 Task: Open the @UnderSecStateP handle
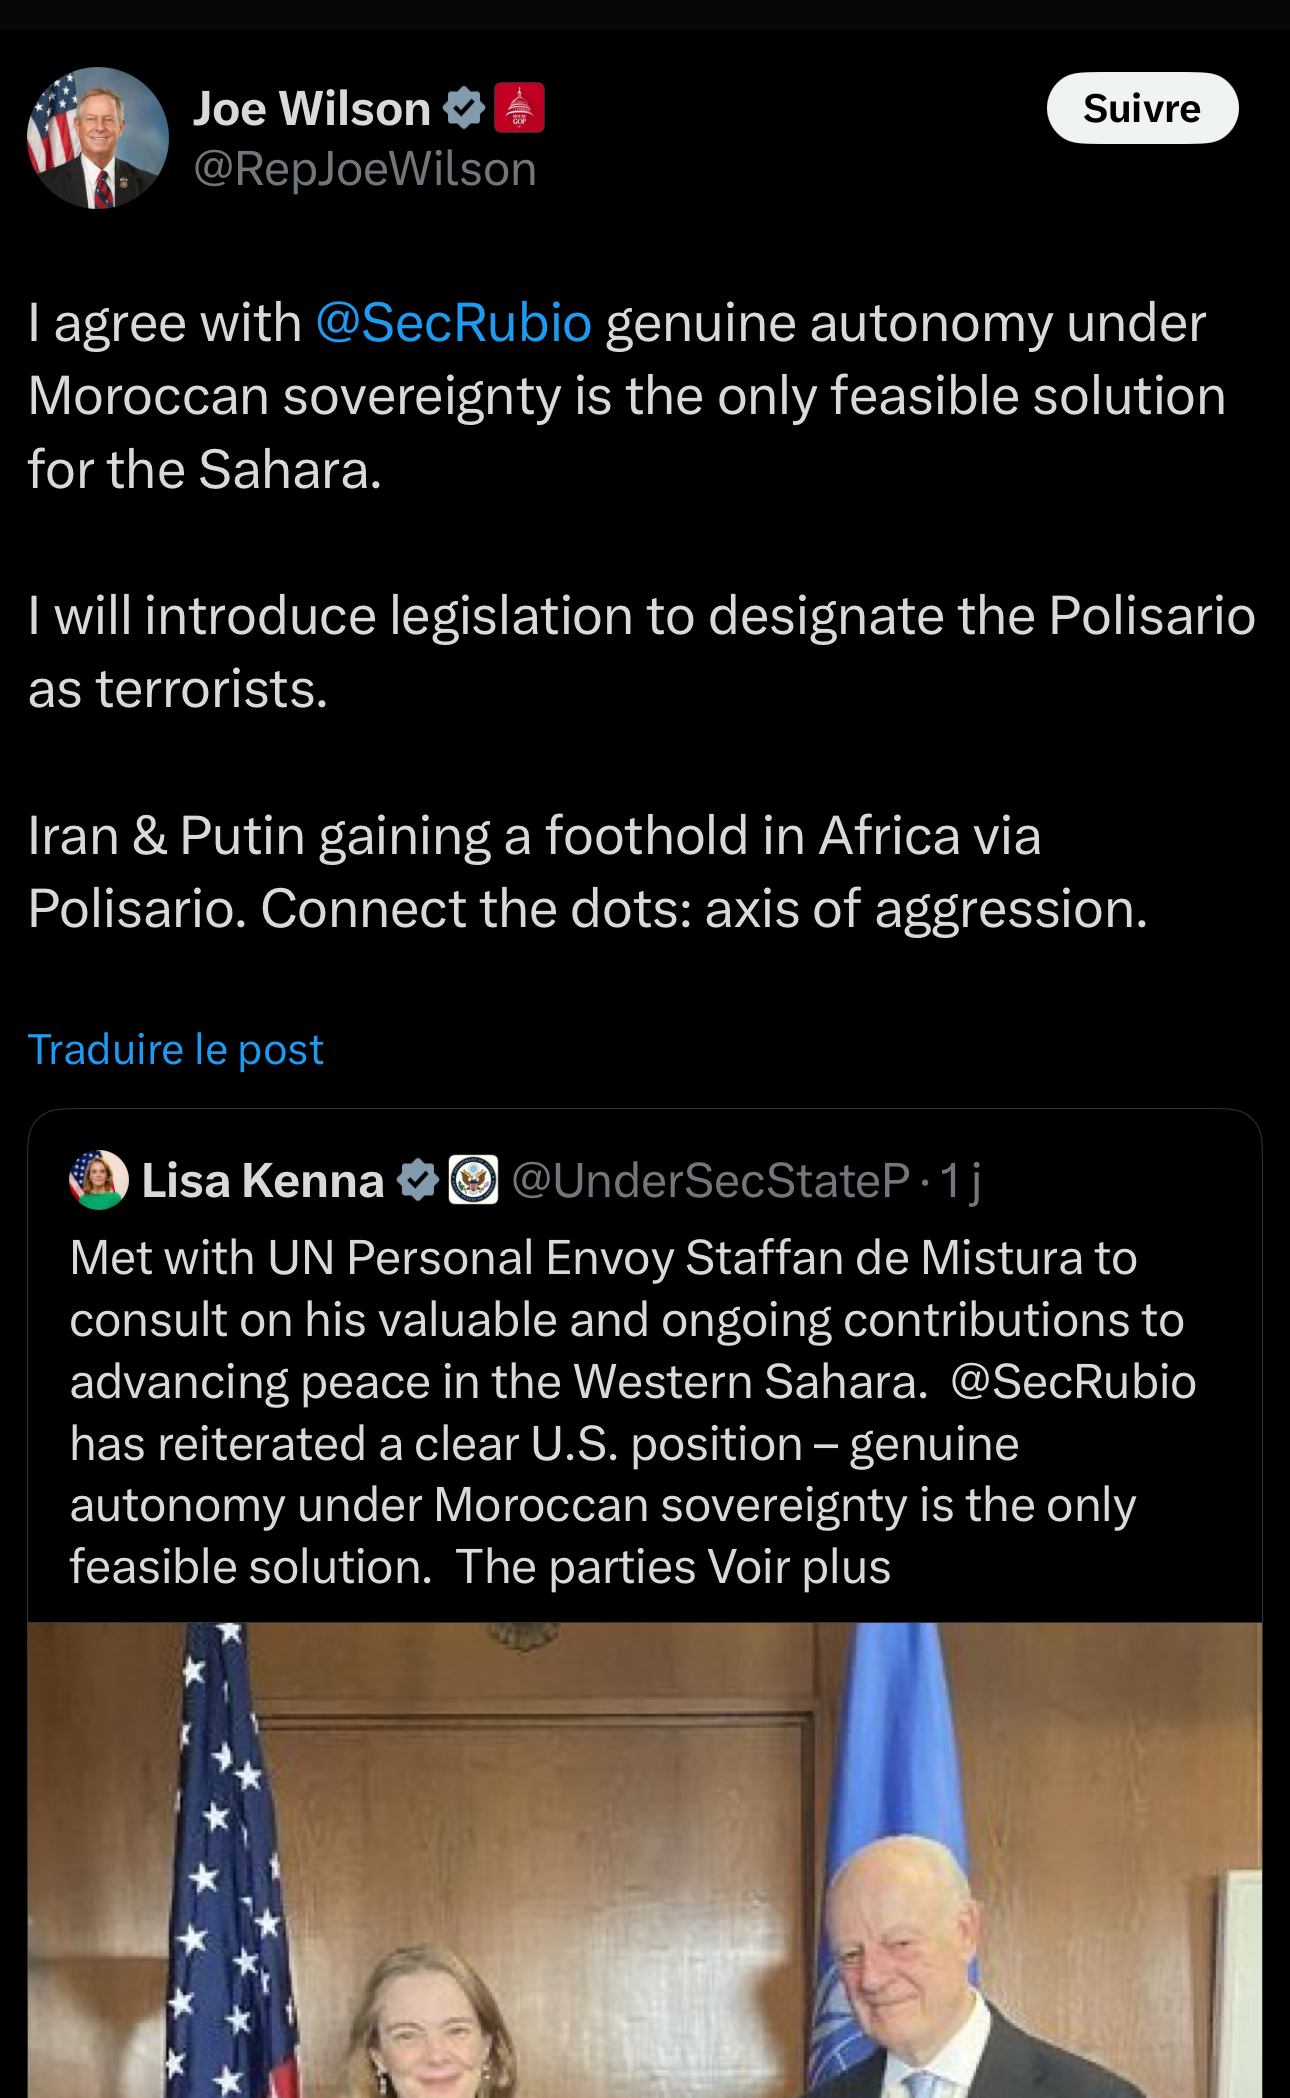click(710, 1181)
